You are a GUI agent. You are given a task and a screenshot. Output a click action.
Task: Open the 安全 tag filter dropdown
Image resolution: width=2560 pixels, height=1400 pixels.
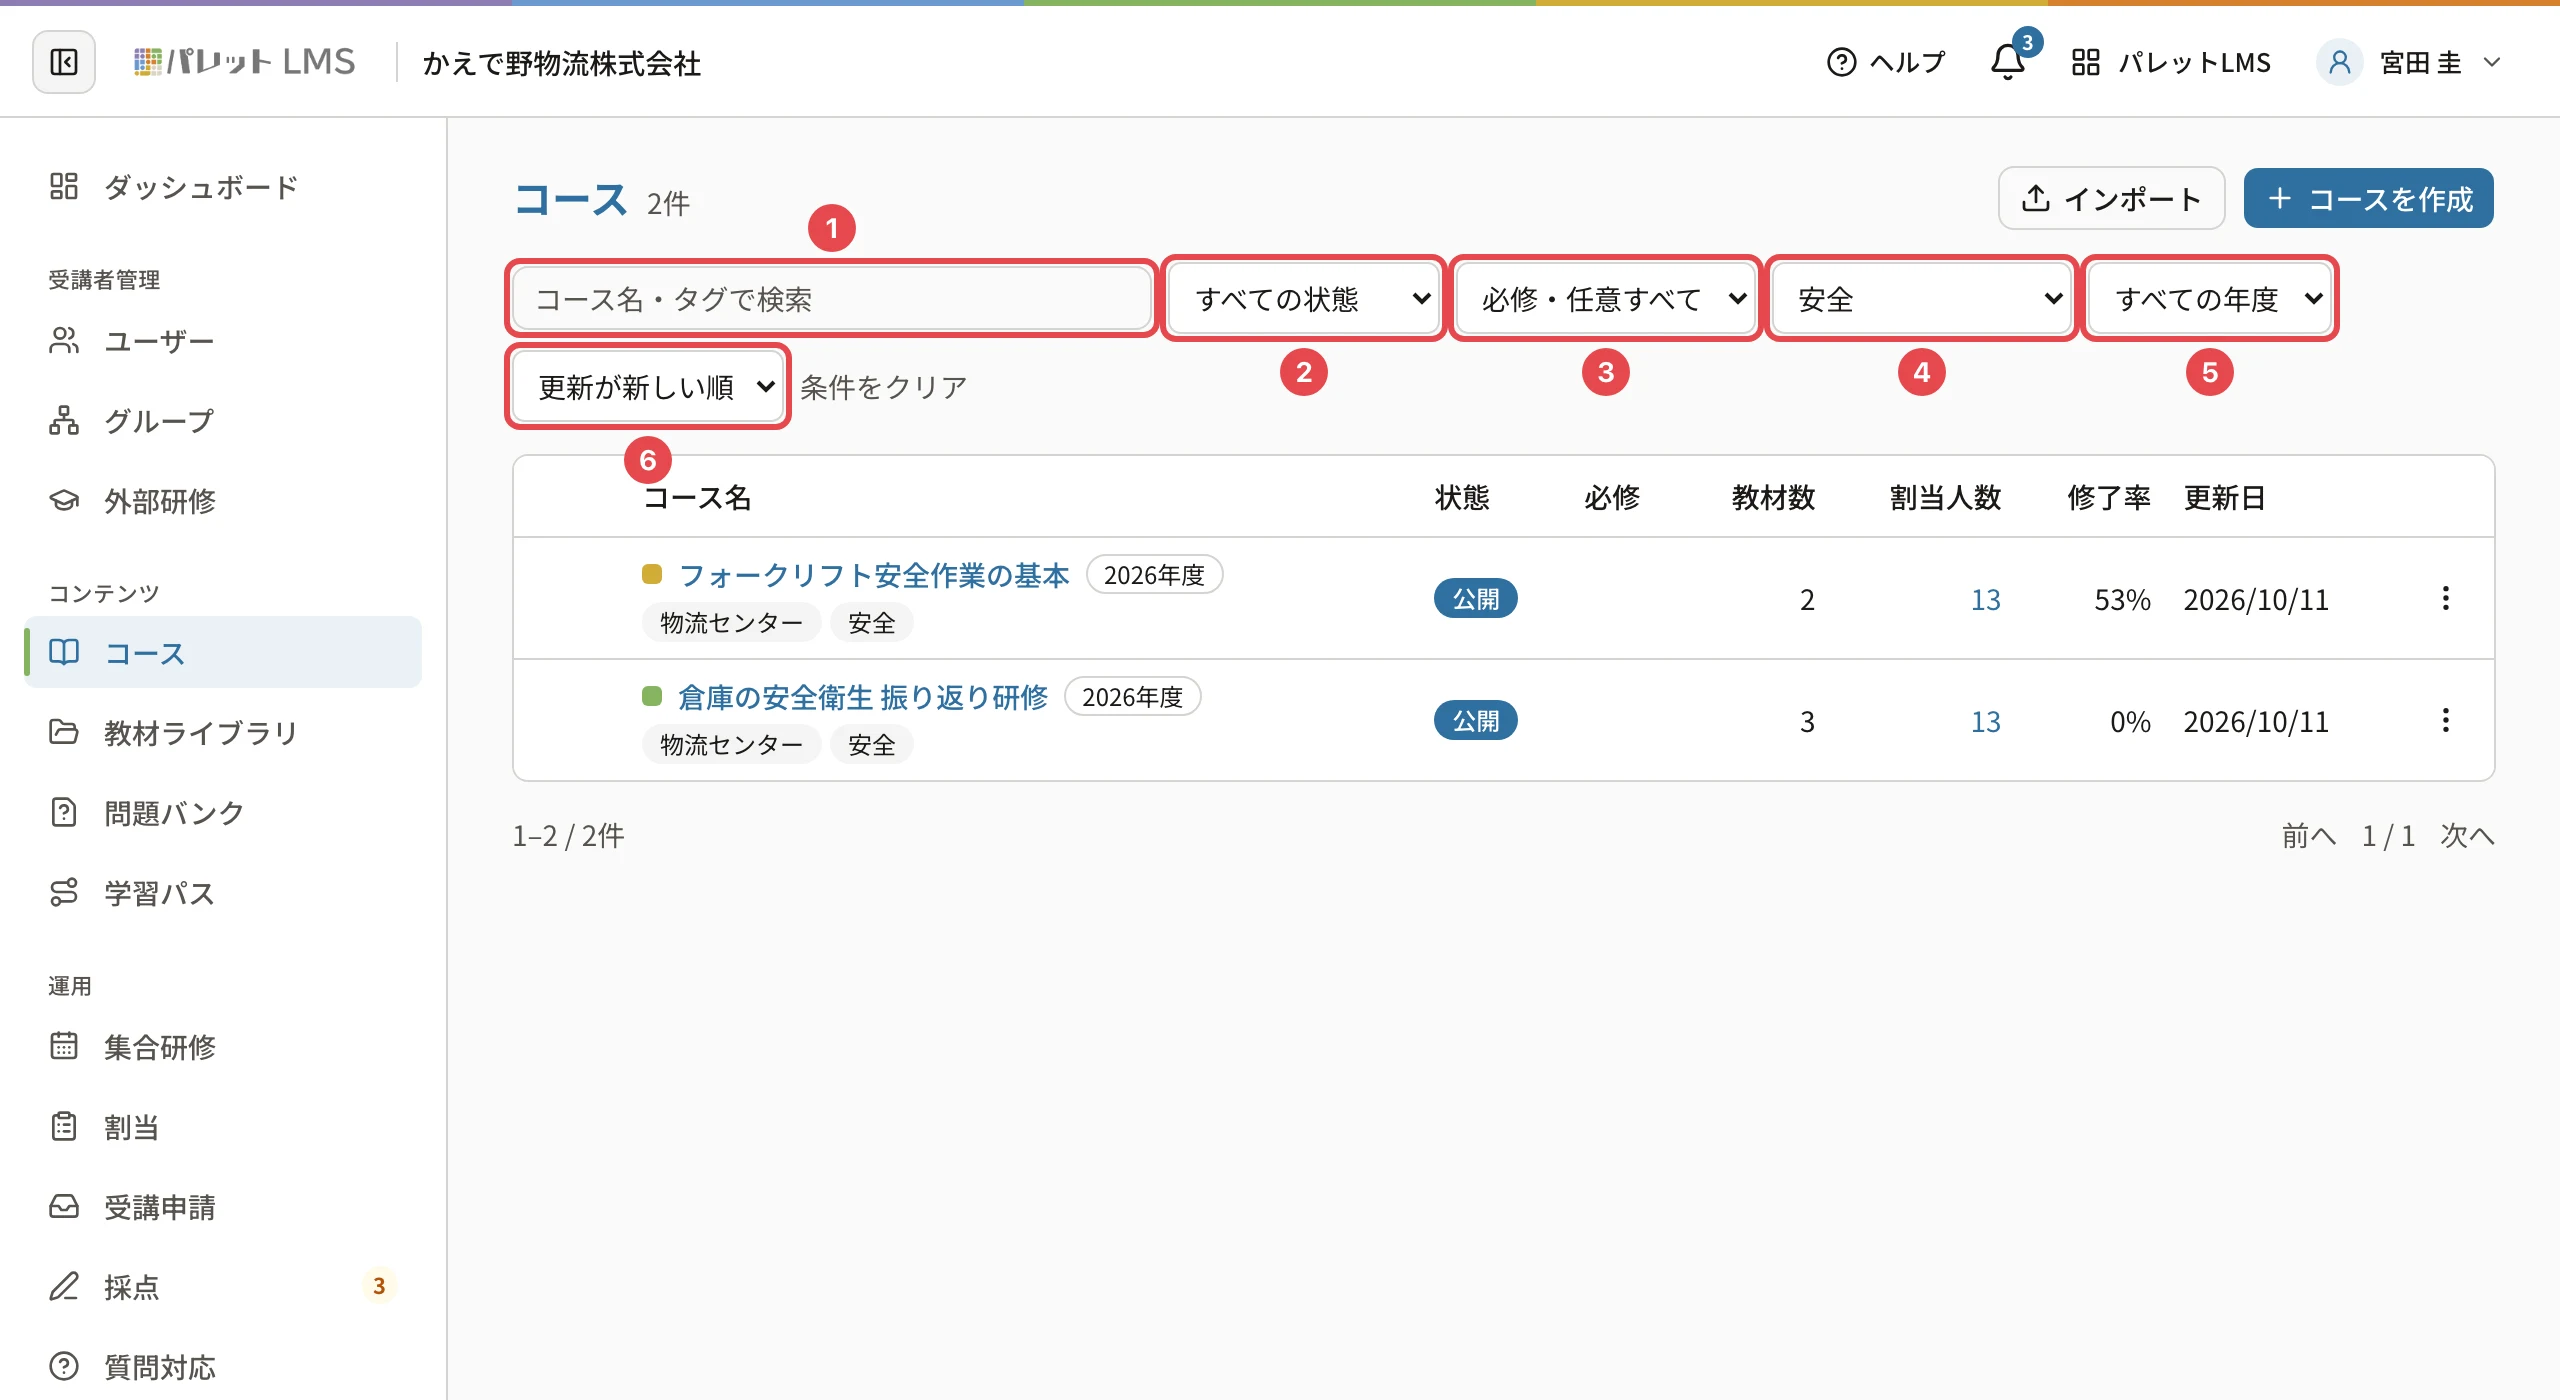(x=1921, y=298)
